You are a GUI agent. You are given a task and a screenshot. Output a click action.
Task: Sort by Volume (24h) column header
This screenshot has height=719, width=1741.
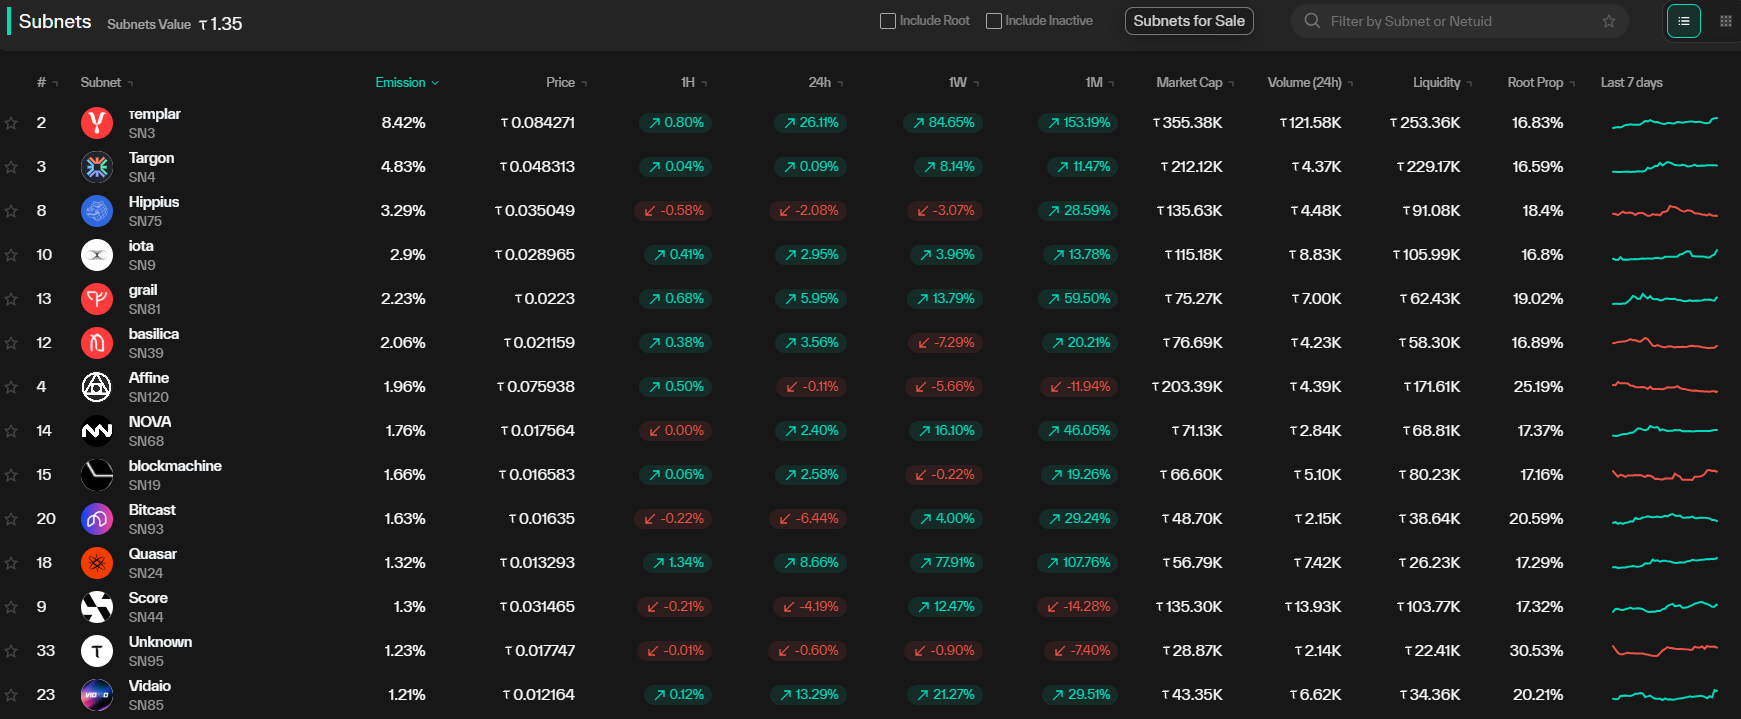[1309, 83]
